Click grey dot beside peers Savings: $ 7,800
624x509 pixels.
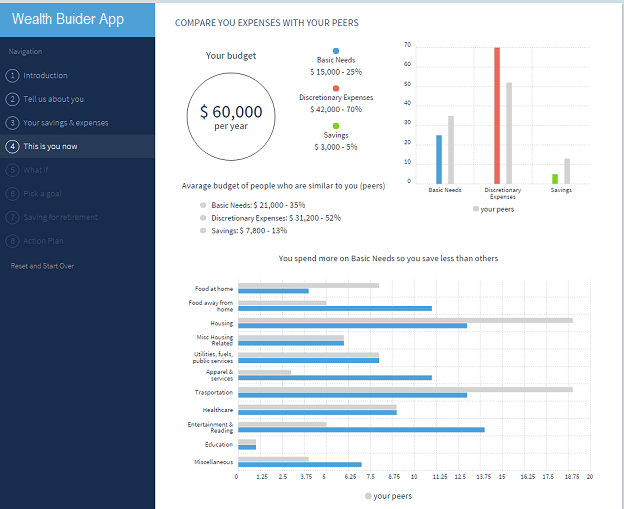[x=203, y=230]
